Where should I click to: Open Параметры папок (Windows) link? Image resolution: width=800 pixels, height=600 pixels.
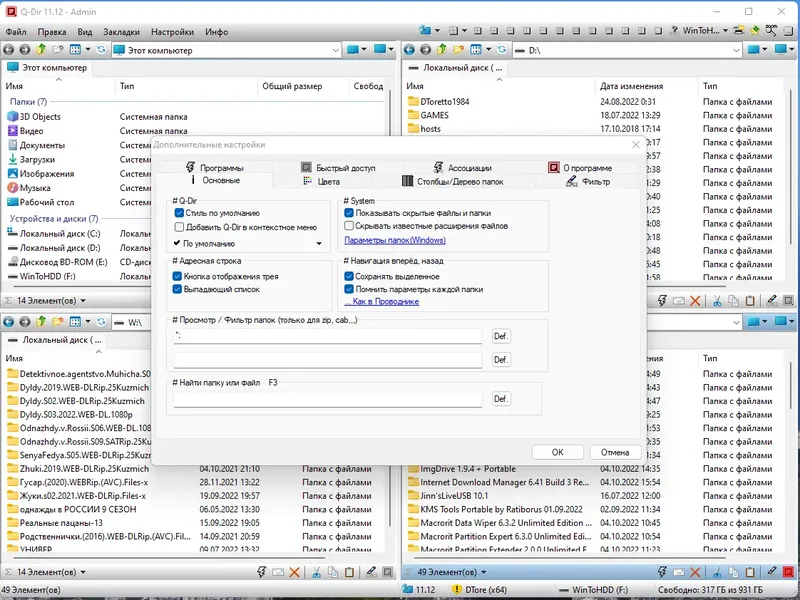point(395,240)
